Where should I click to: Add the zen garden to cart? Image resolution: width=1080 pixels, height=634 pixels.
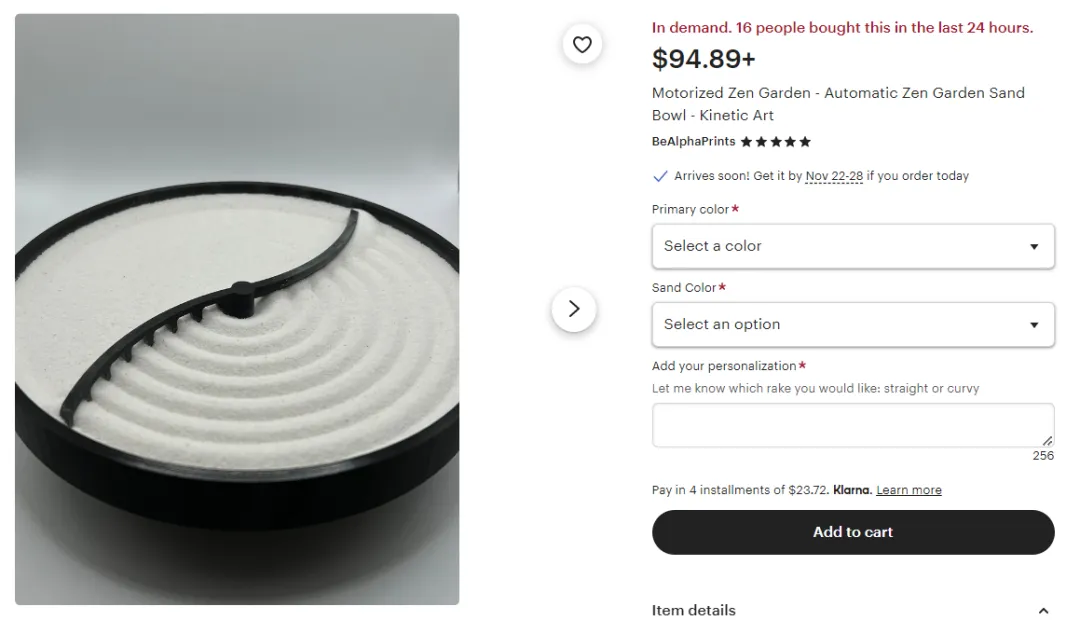[x=853, y=532]
